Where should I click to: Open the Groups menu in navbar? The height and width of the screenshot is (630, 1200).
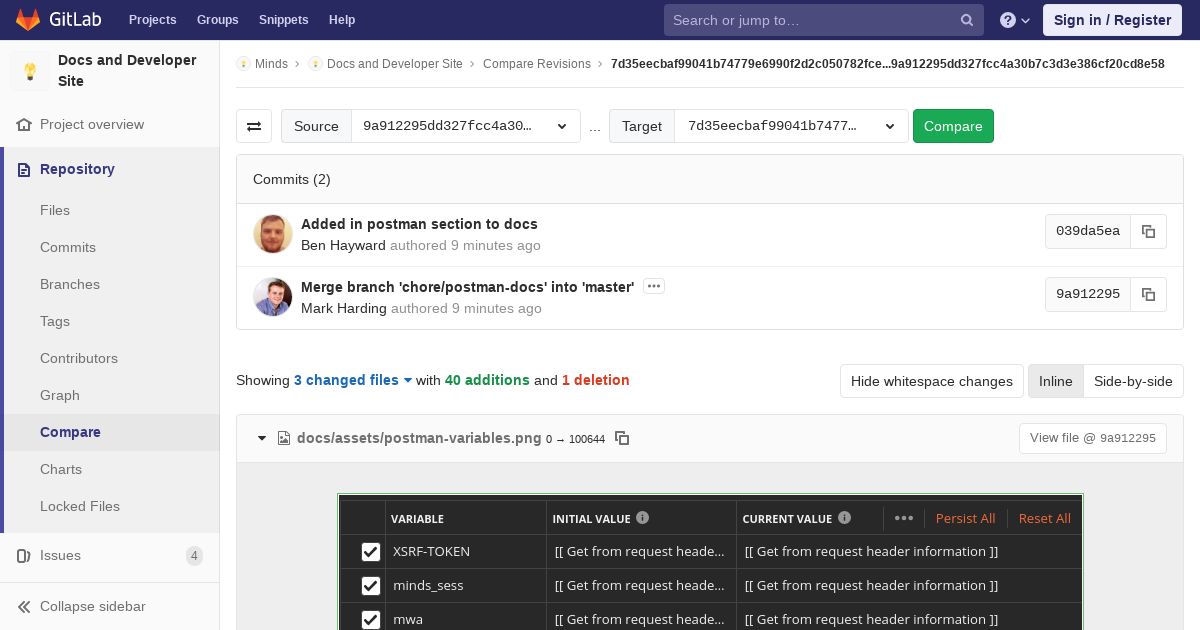217,19
